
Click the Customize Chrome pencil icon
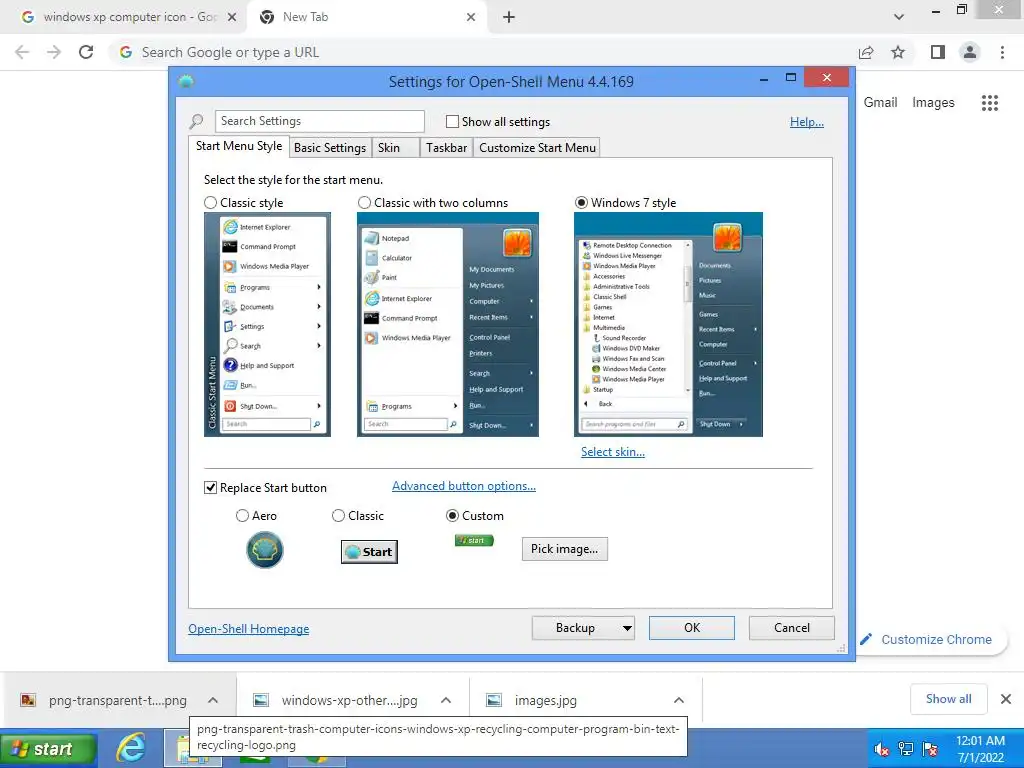(866, 639)
